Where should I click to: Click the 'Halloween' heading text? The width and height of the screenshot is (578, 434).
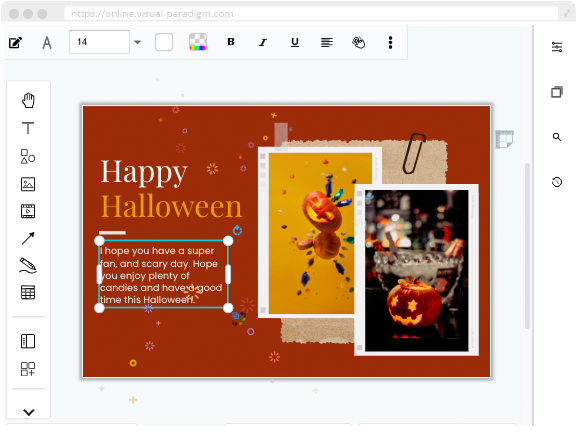pos(171,206)
